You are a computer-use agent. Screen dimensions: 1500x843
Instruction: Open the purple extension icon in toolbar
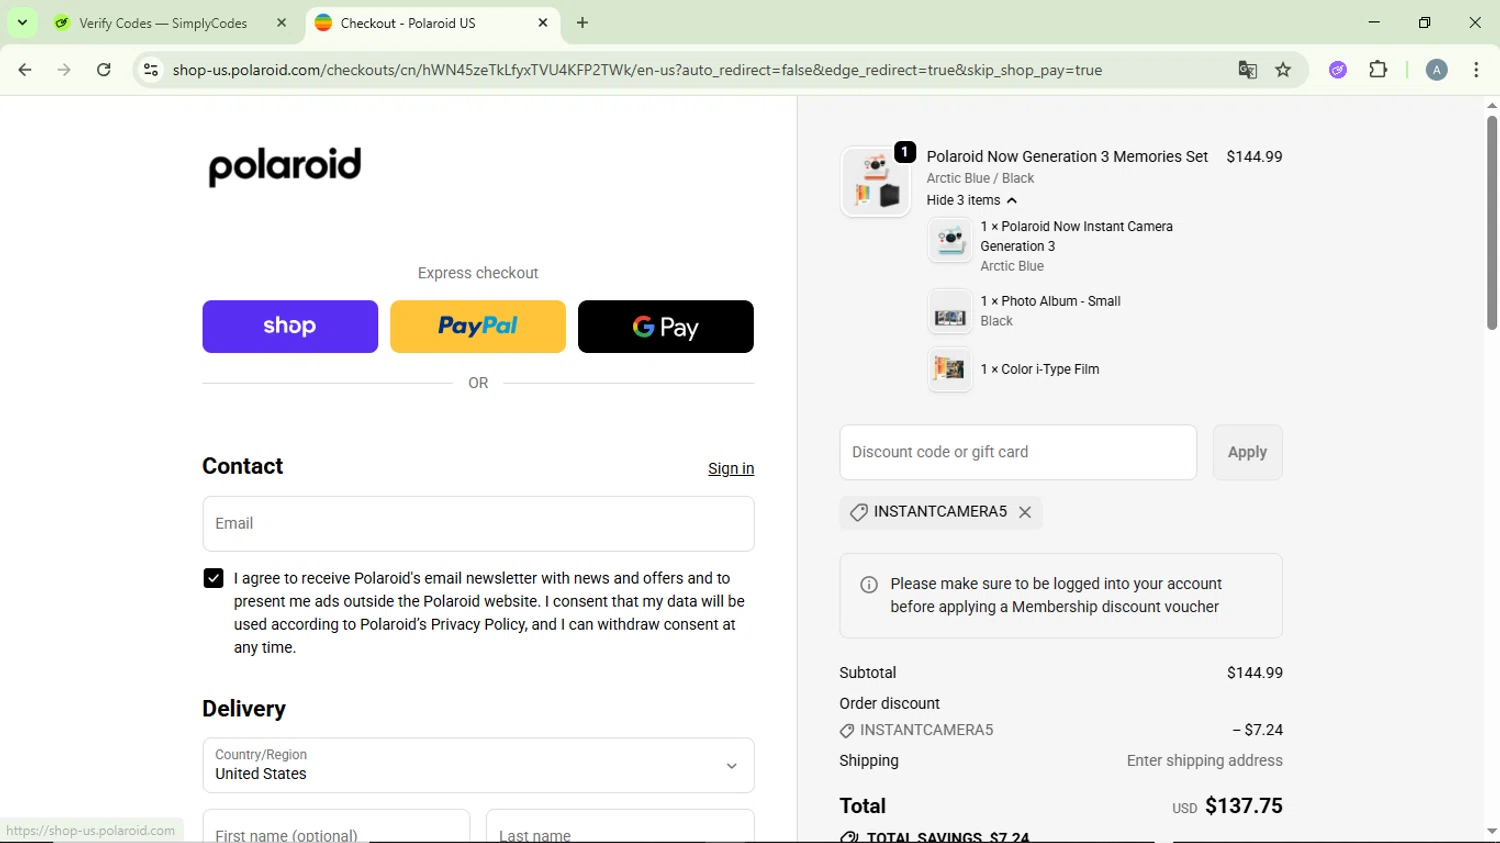click(1338, 70)
